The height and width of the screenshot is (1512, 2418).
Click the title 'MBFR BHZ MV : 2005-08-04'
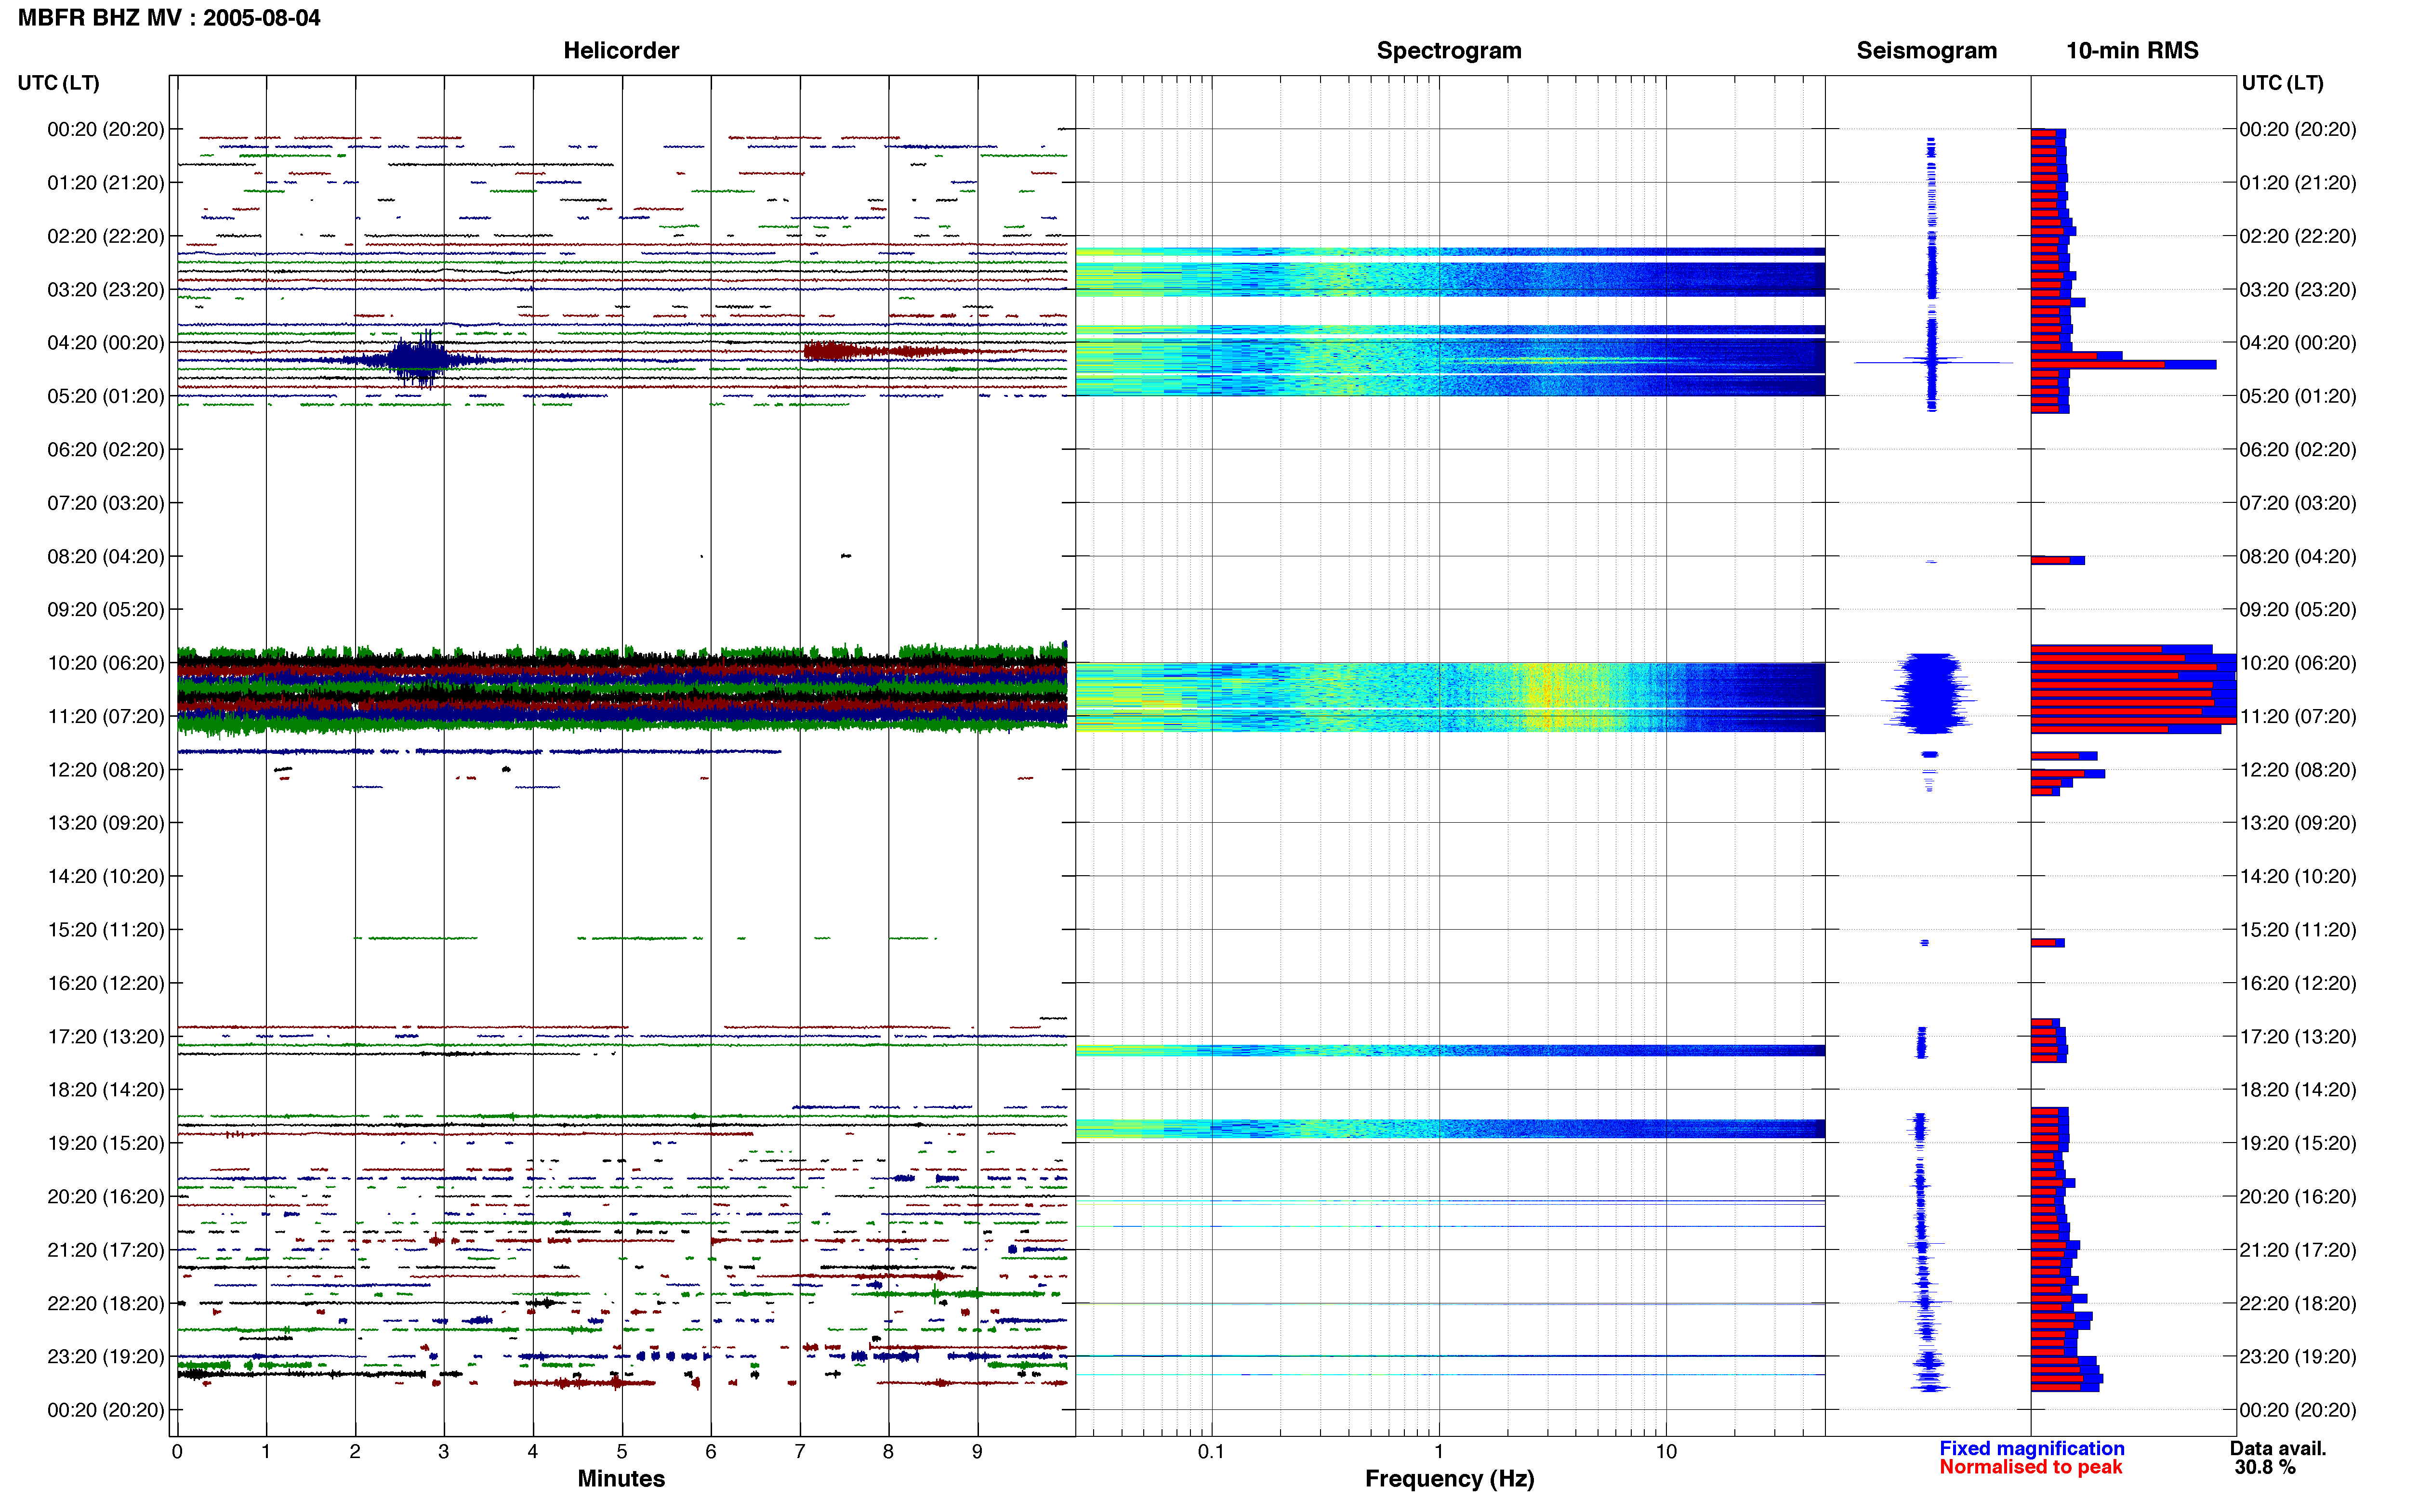169,18
